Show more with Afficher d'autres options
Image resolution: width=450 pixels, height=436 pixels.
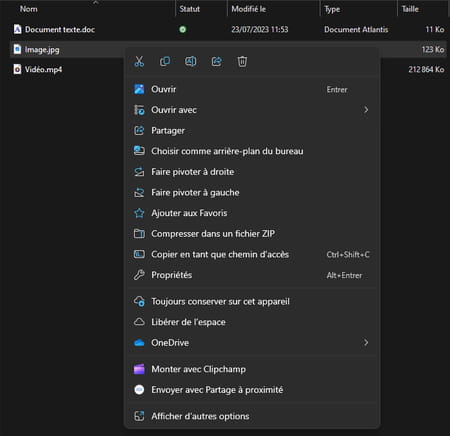[252, 416]
